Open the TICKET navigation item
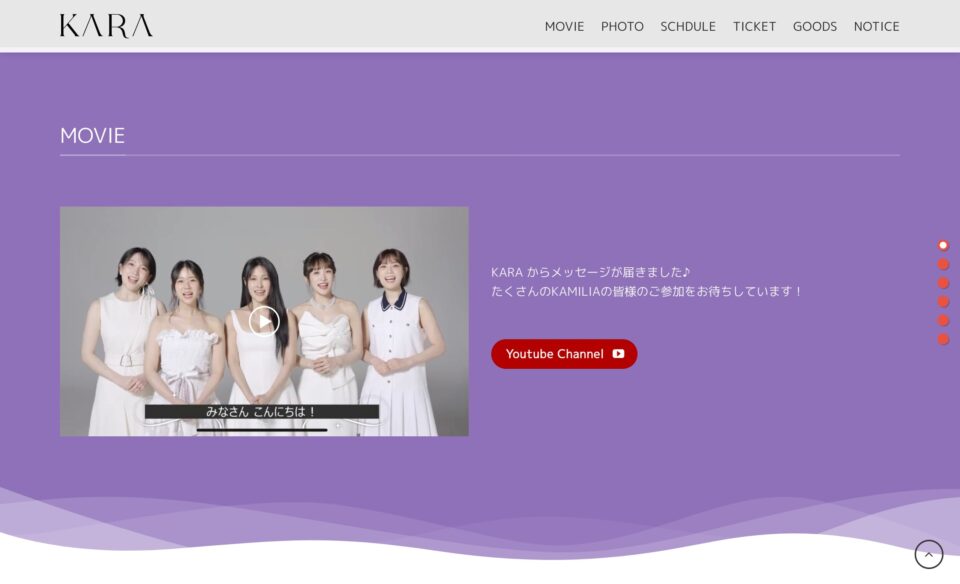 (754, 26)
